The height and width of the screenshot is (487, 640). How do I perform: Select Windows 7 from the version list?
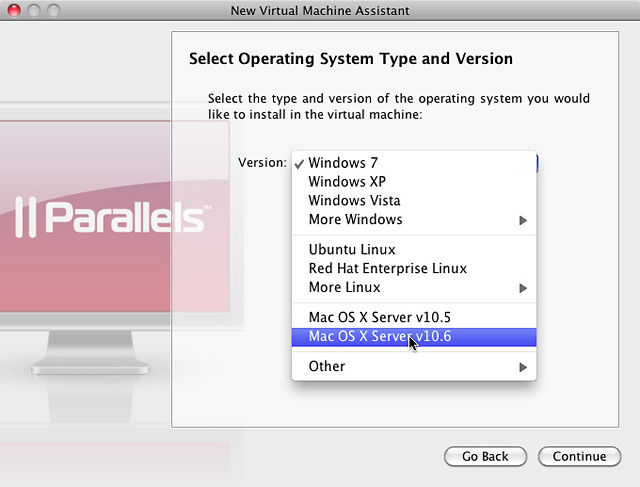click(x=414, y=163)
